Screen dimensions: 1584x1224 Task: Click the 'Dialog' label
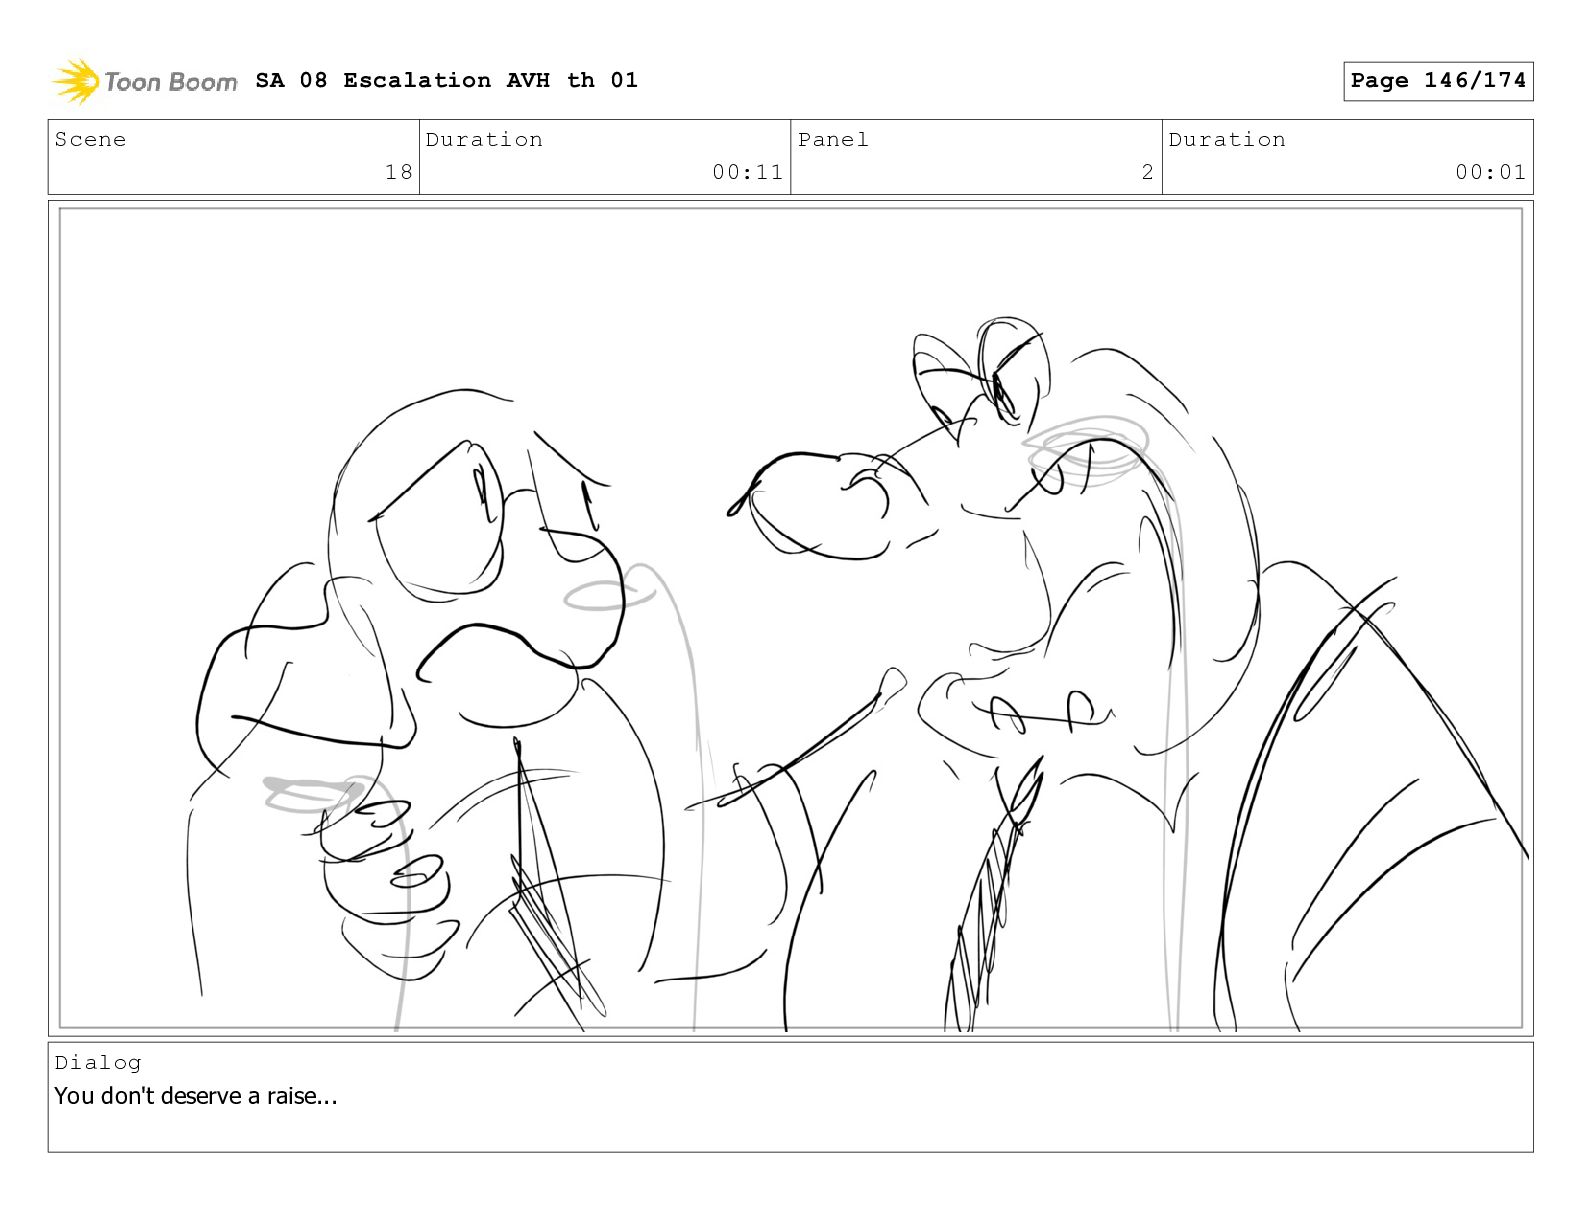pos(98,1062)
